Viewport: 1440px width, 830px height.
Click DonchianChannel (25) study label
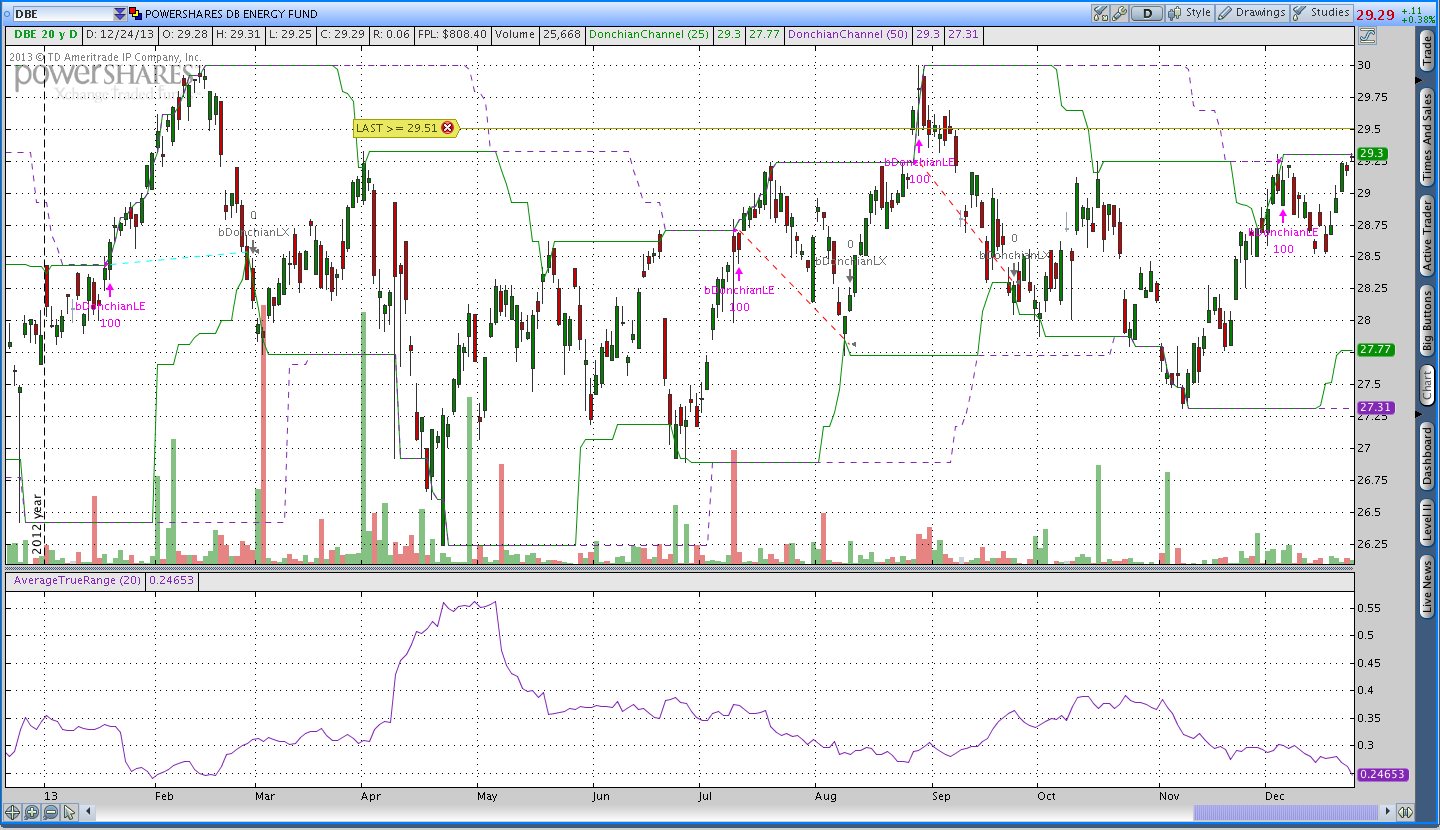(x=650, y=34)
